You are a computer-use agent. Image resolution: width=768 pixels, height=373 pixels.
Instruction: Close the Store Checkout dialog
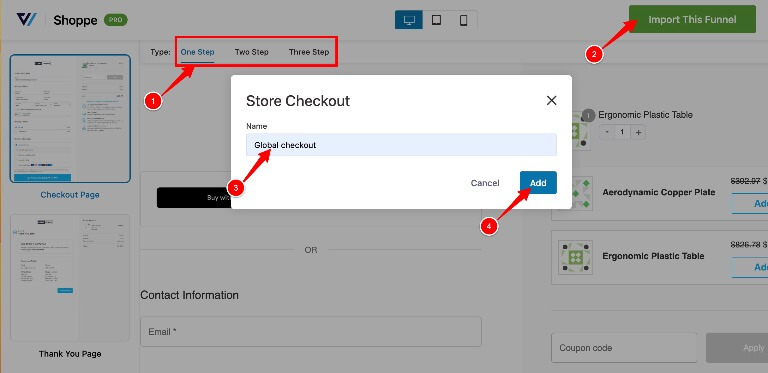[x=552, y=100]
